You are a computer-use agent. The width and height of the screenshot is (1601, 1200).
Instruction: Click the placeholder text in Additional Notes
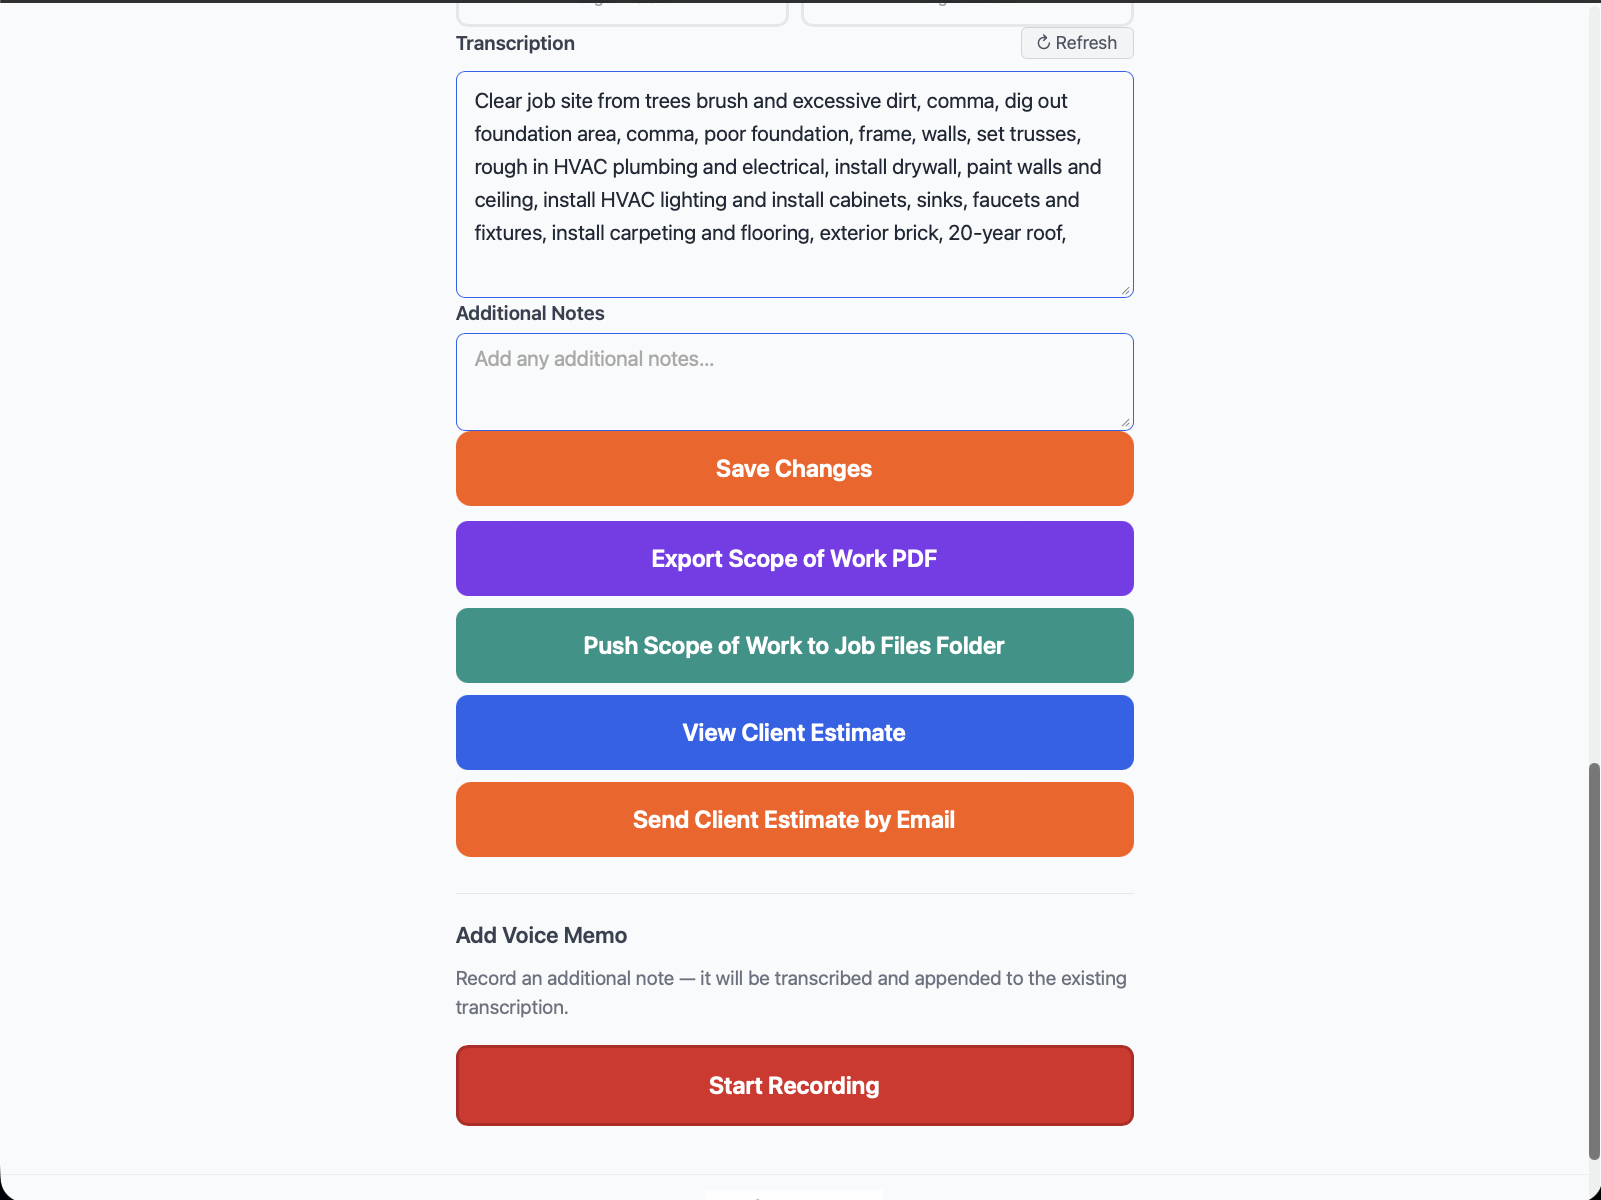tap(594, 358)
